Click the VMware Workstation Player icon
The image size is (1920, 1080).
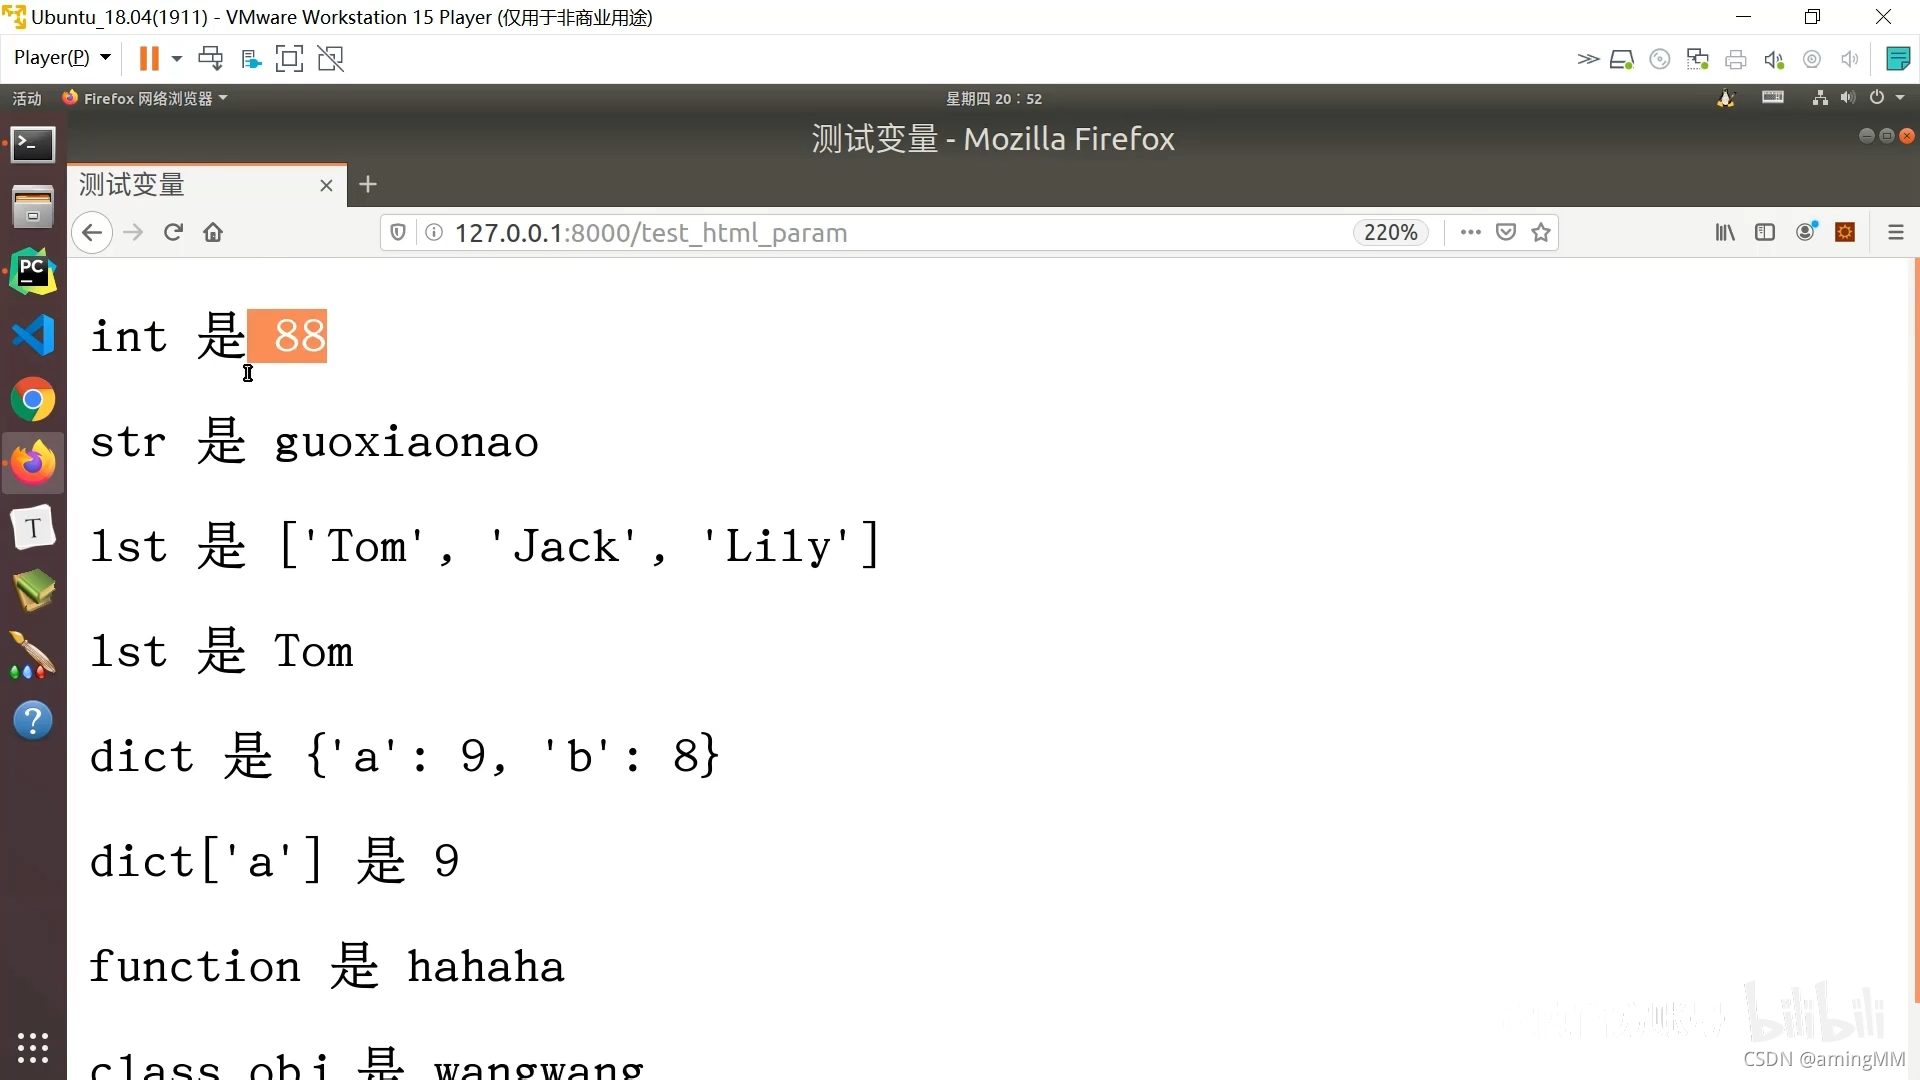point(13,16)
